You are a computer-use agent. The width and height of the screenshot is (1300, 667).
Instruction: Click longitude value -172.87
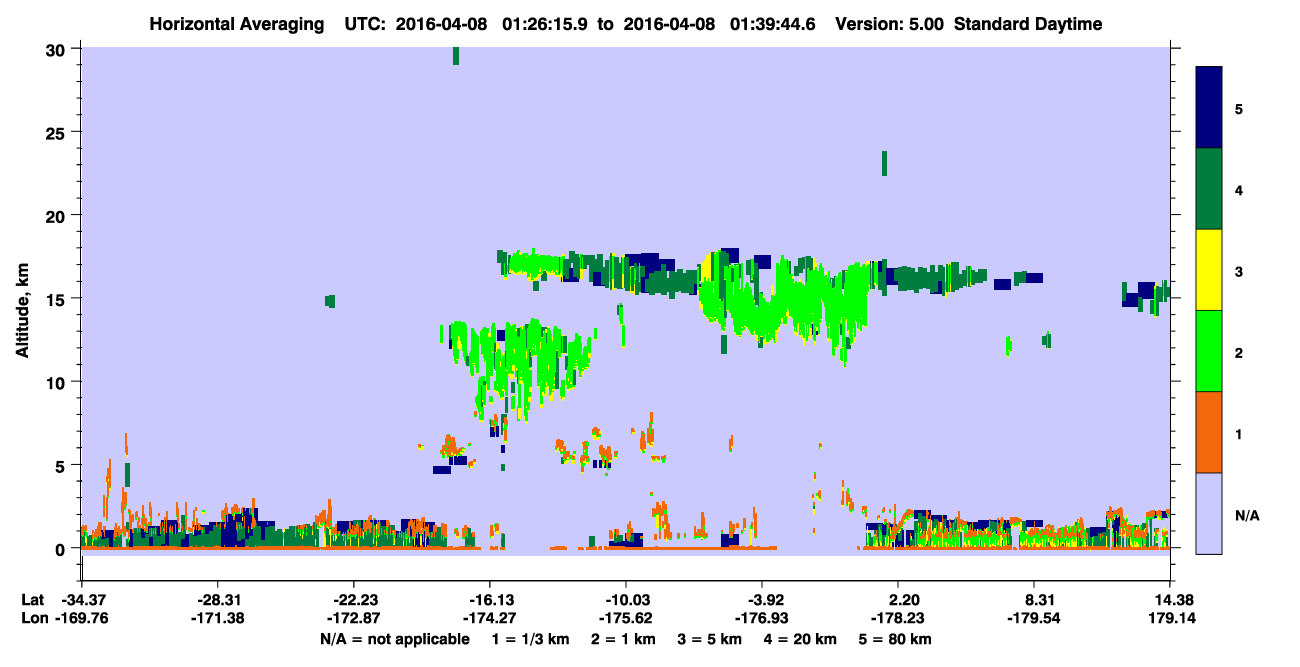(x=353, y=619)
